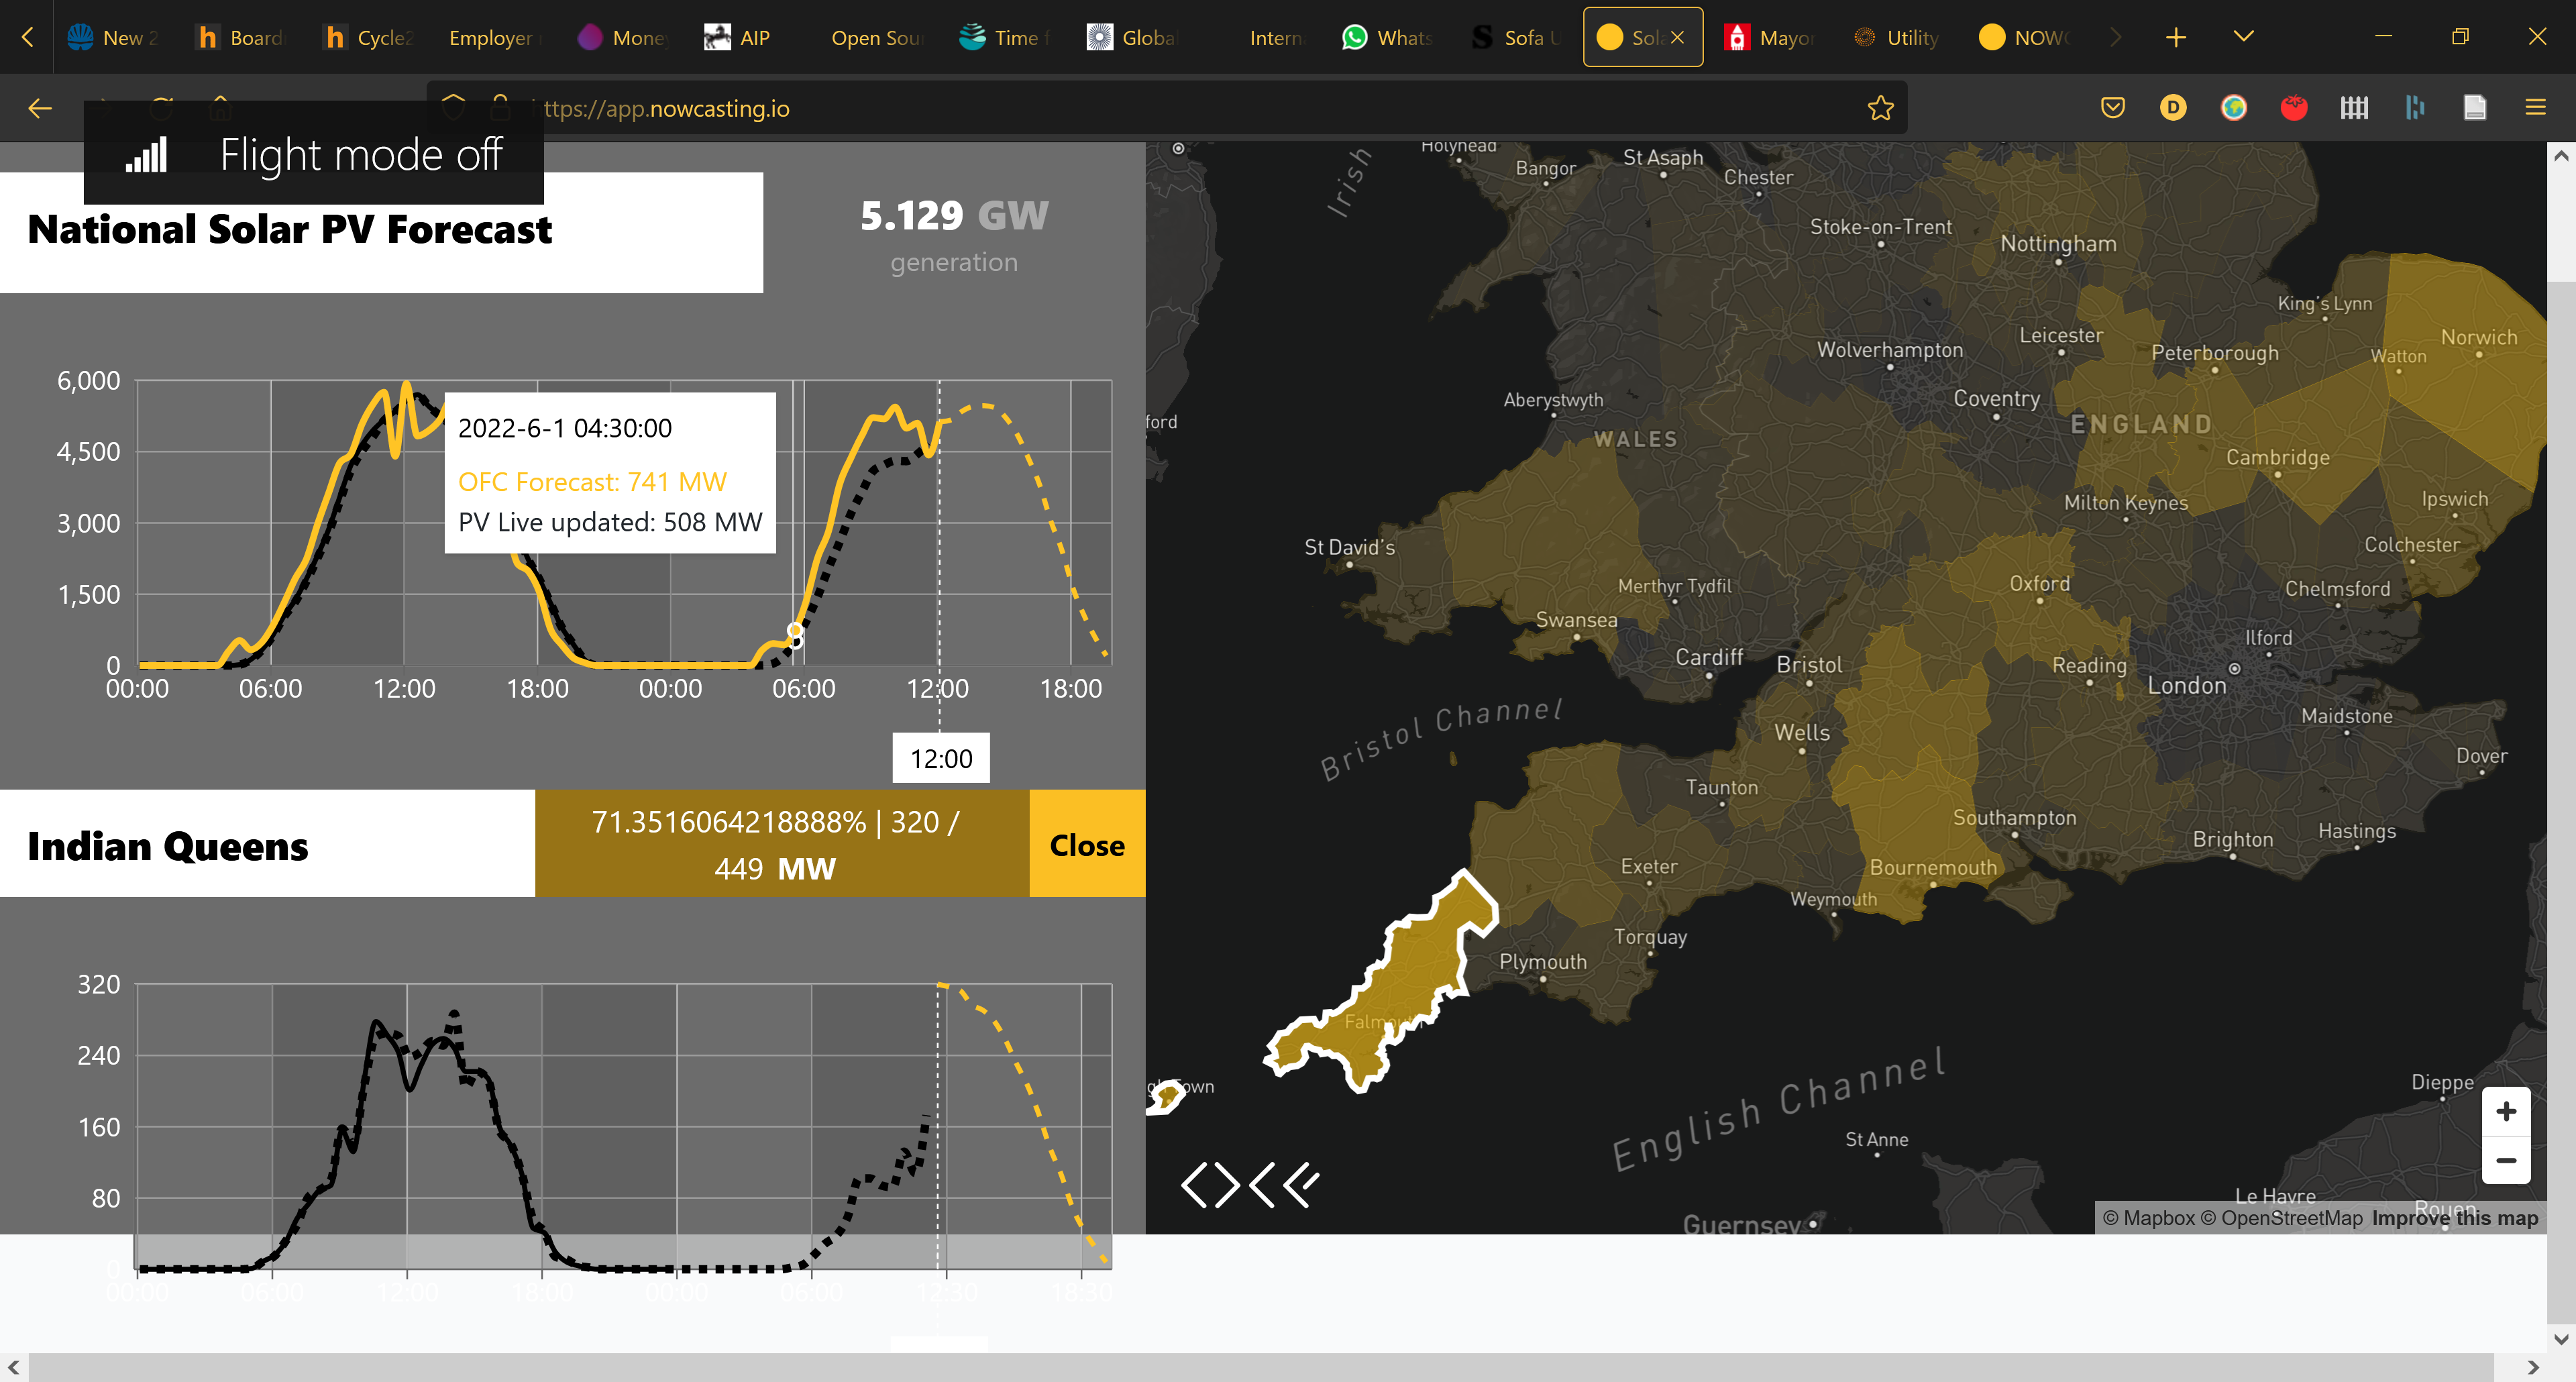This screenshot has width=2576, height=1382.
Task: Save the current page to Pocket
Action: pos(2112,107)
